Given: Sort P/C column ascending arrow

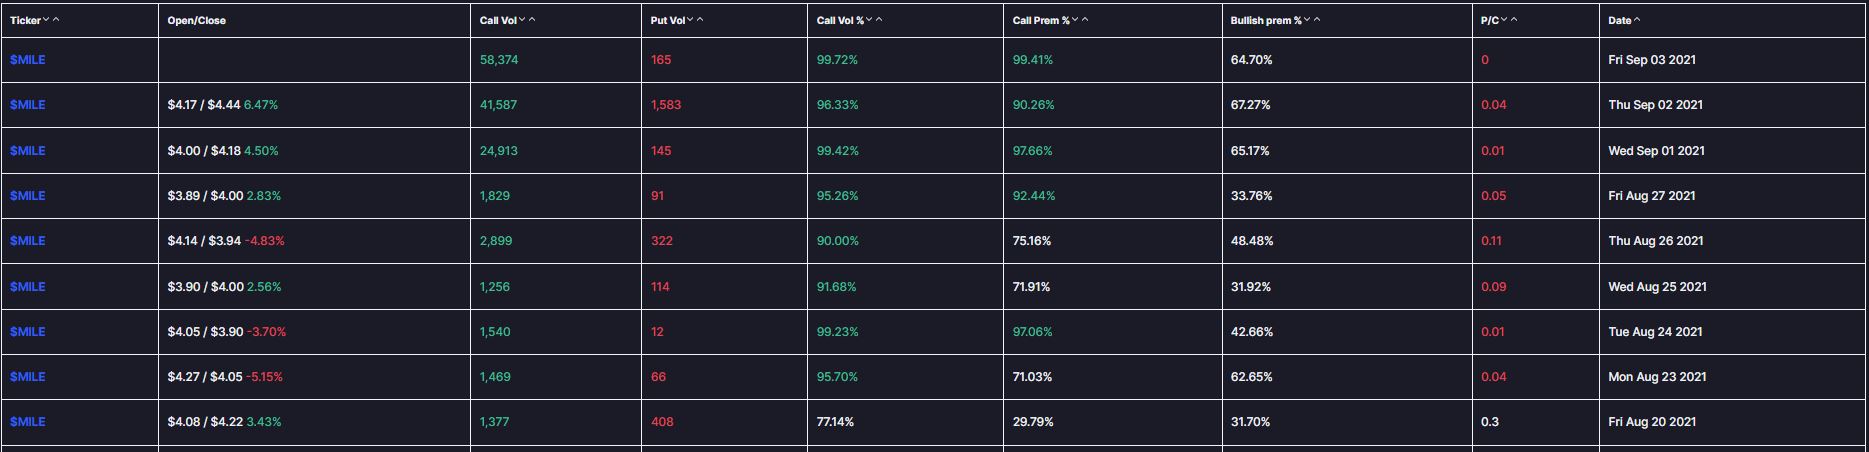Looking at the screenshot, I should [x=1514, y=20].
